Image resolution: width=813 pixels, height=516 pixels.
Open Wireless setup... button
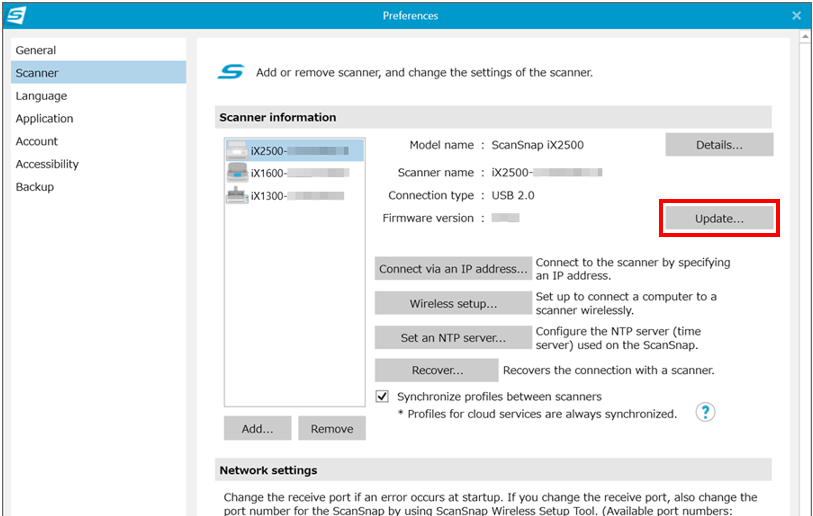[x=453, y=303]
